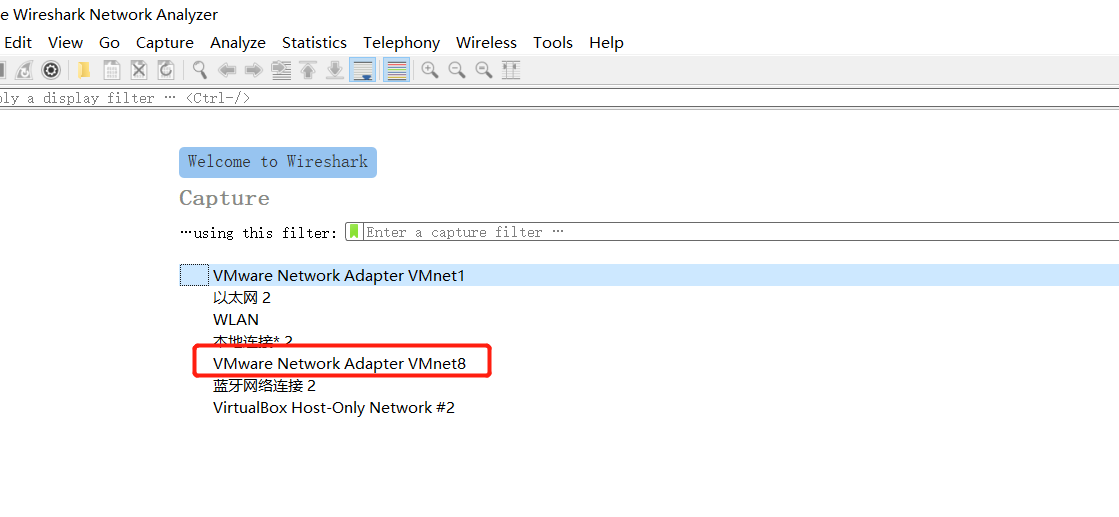Reset text to normal size icon

click(x=484, y=70)
